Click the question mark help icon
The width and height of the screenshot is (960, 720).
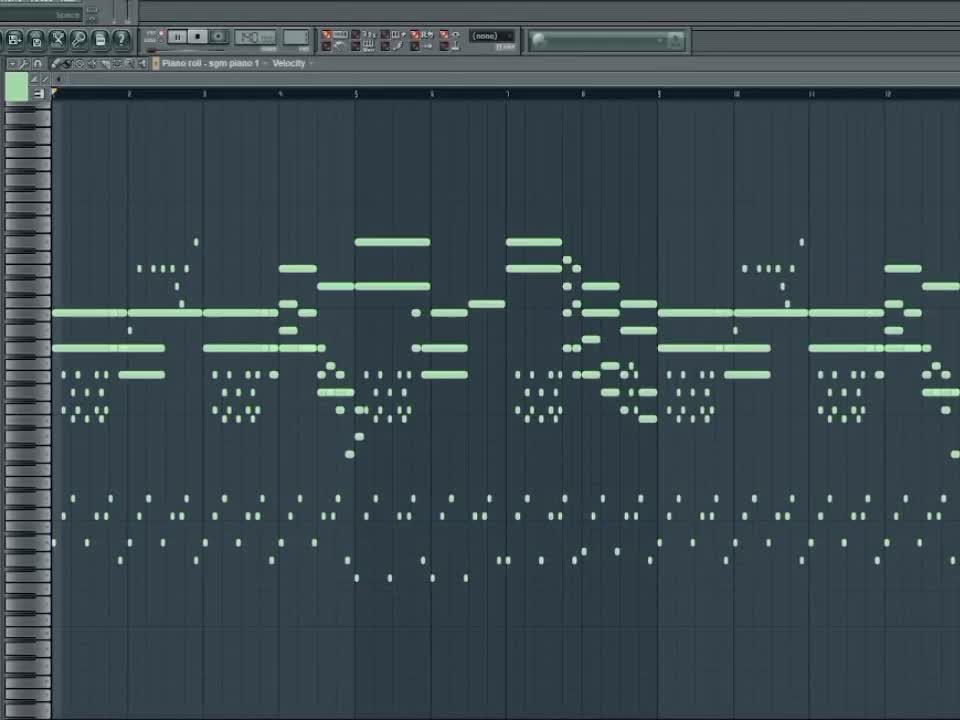[x=122, y=40]
